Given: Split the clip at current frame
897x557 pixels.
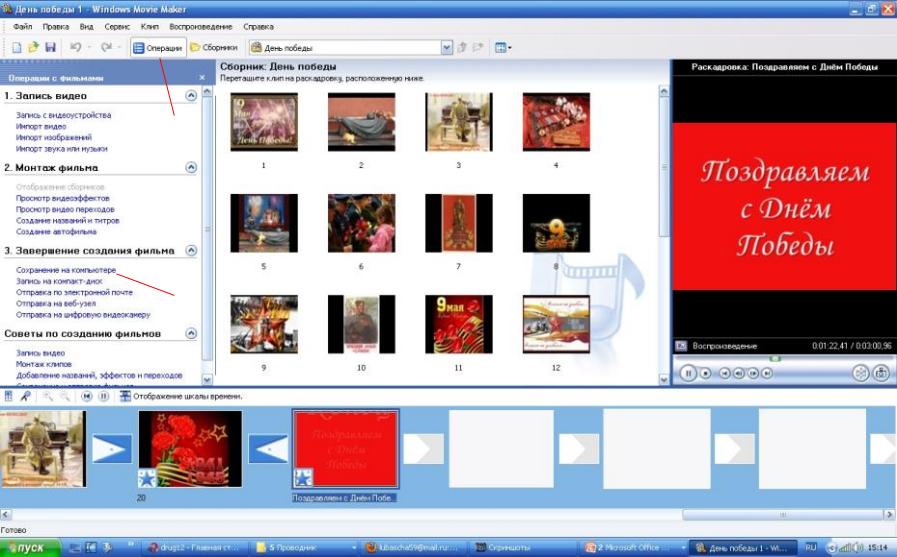Looking at the screenshot, I should pos(860,373).
